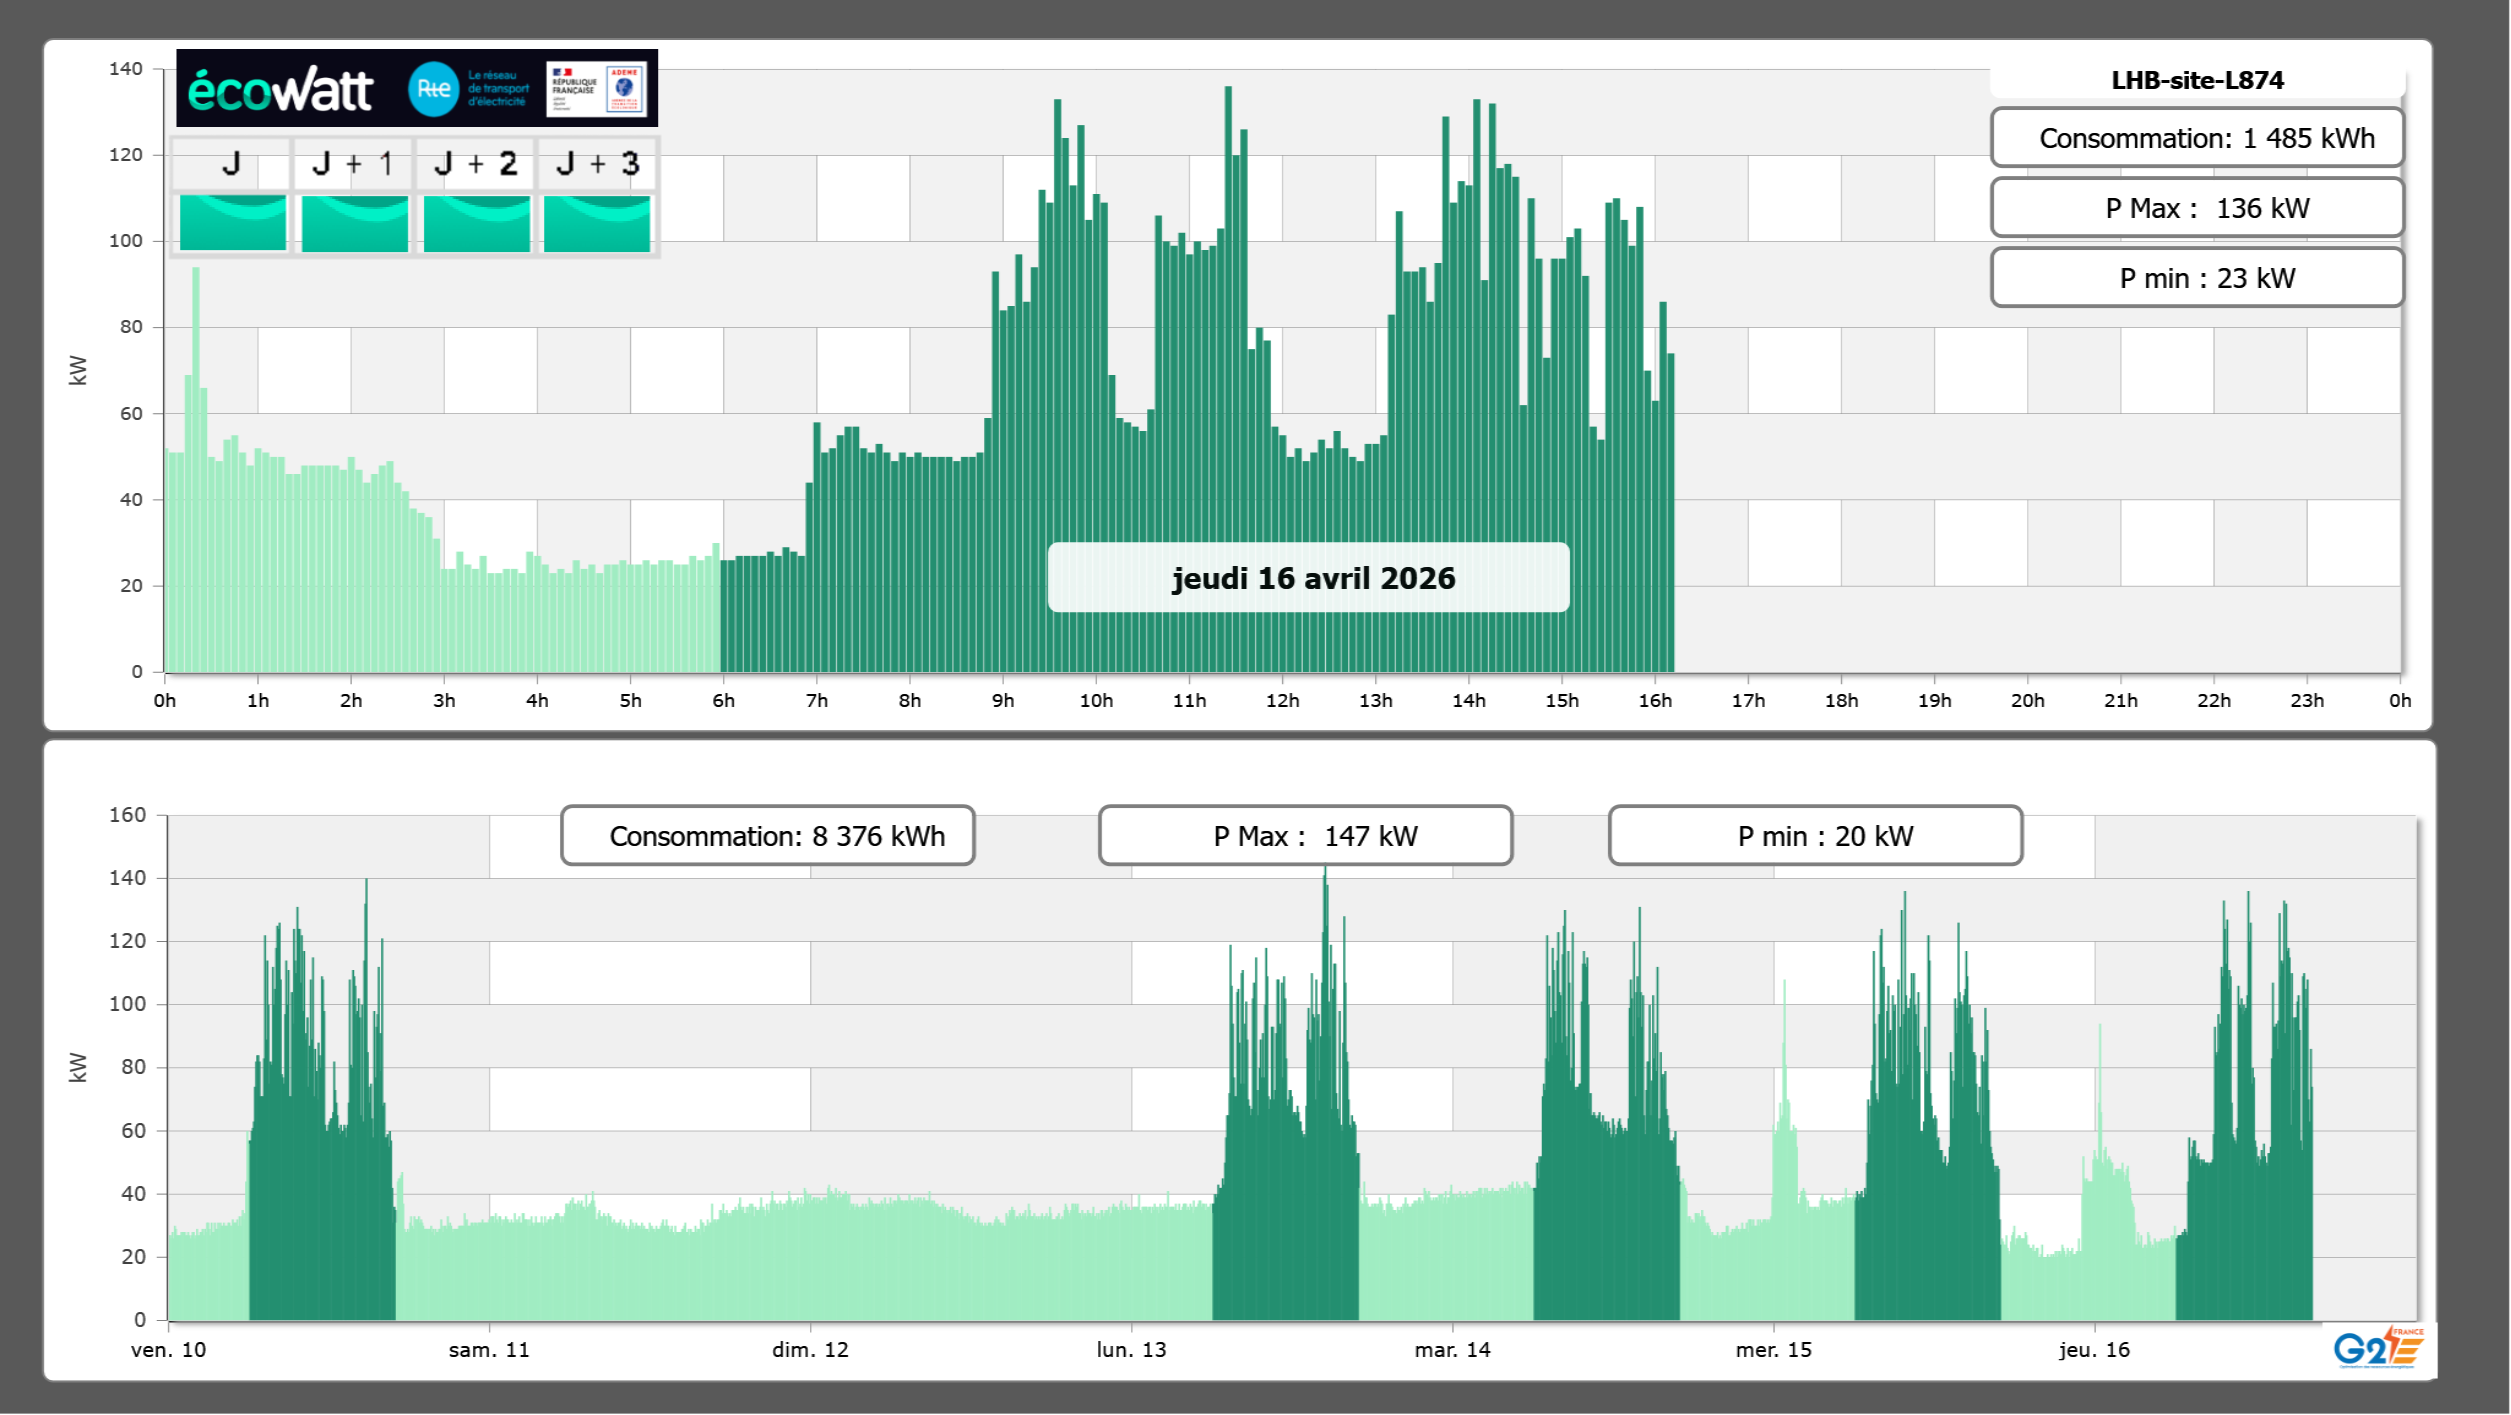
Task: Click the RTE round logo
Action: (x=433, y=89)
